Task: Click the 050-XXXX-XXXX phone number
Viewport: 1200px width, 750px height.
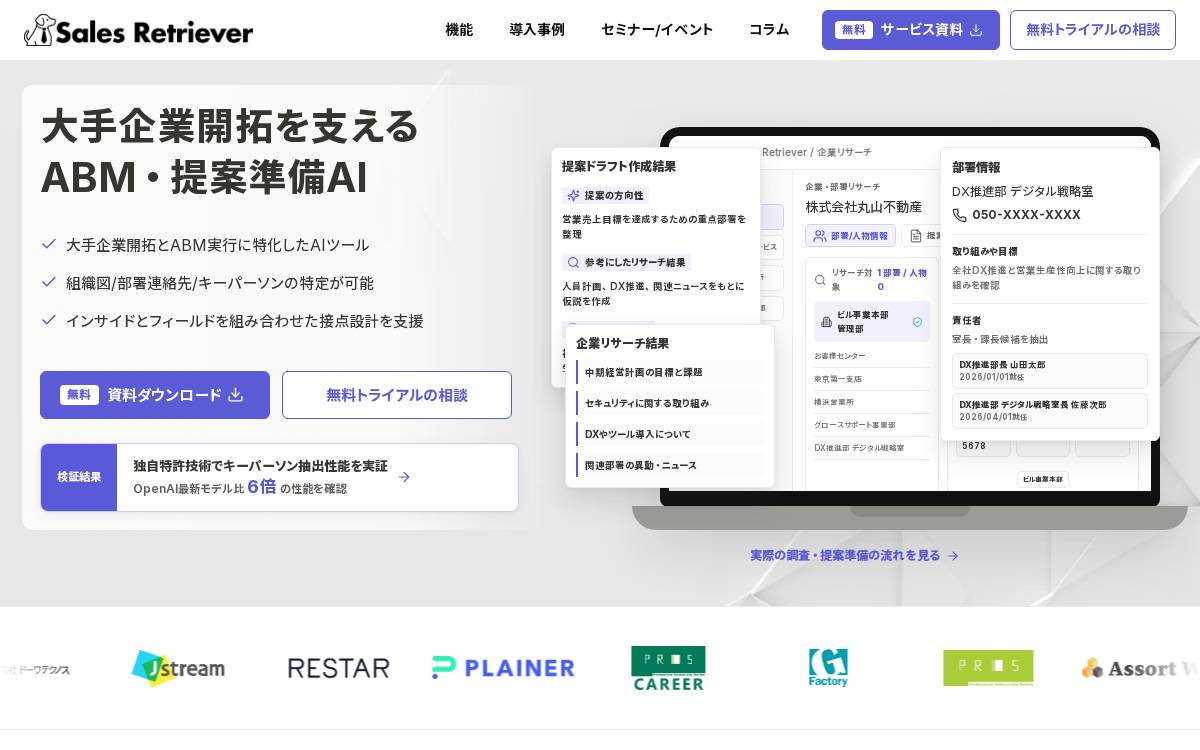Action: (1027, 215)
